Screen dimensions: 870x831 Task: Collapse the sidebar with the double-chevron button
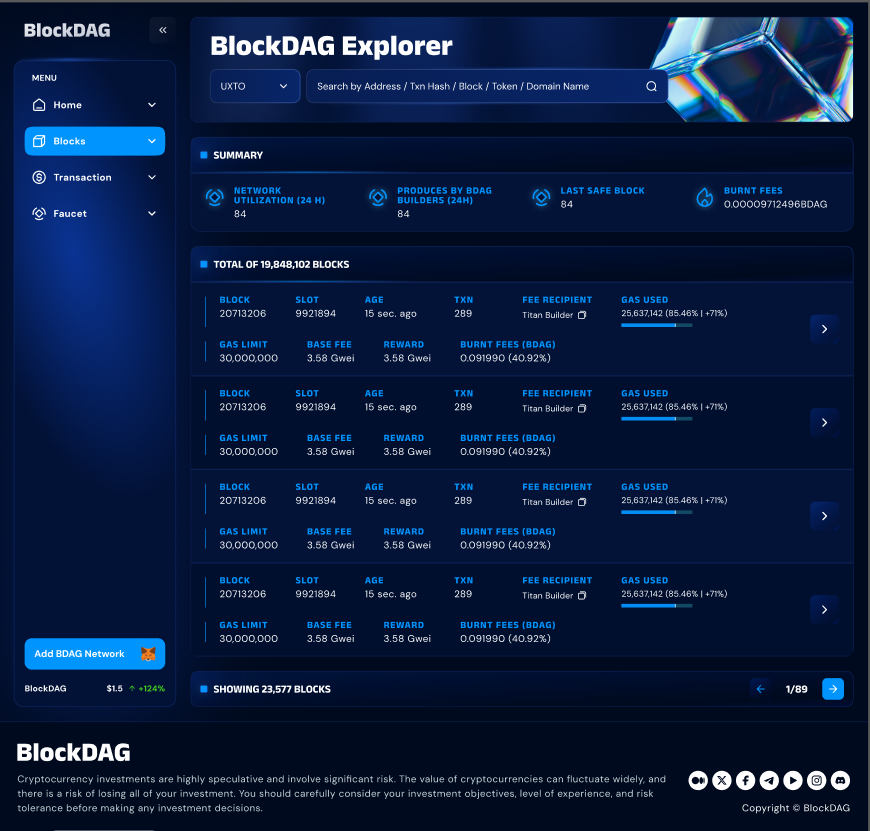tap(163, 30)
